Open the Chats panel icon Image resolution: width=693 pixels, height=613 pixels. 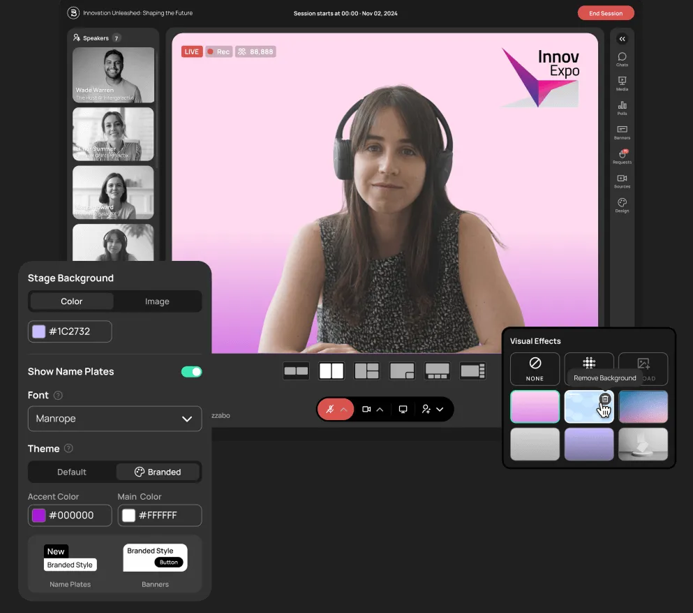click(622, 58)
